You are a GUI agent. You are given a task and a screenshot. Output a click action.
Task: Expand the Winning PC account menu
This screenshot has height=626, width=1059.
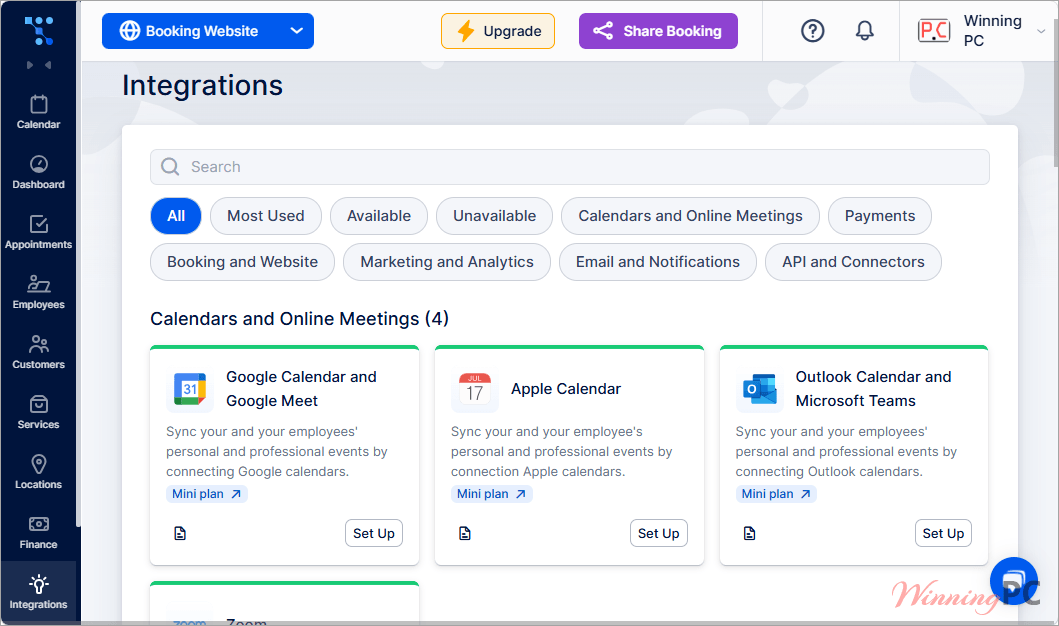(1041, 31)
